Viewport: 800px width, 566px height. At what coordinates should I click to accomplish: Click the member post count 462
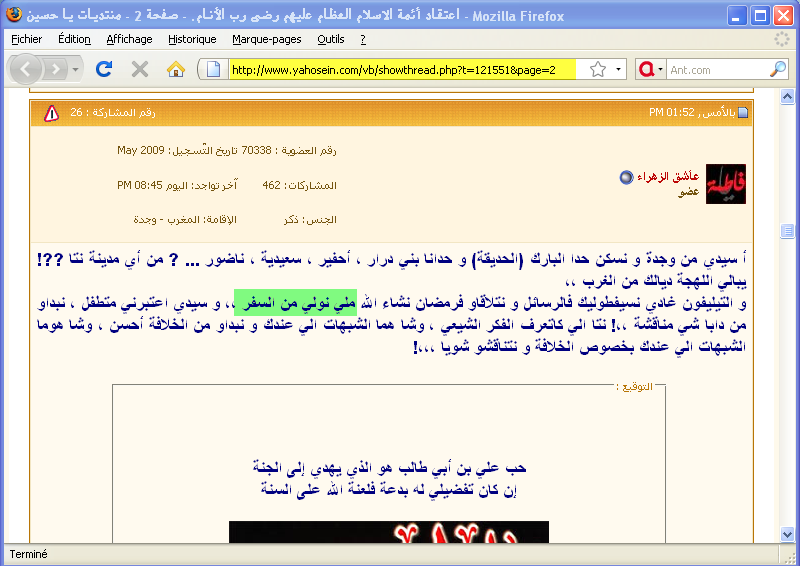pyautogui.click(x=271, y=185)
